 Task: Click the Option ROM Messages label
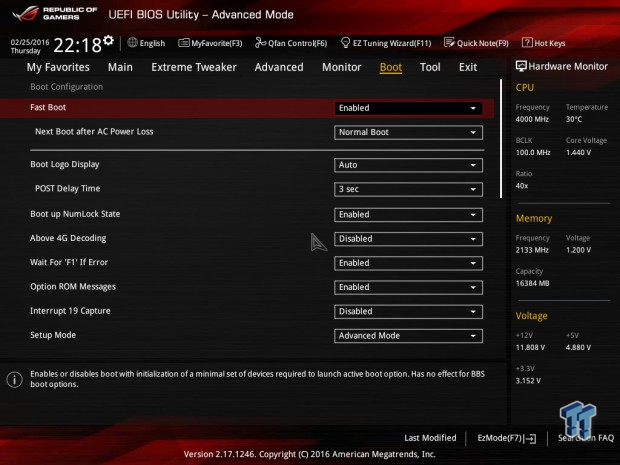(x=73, y=287)
